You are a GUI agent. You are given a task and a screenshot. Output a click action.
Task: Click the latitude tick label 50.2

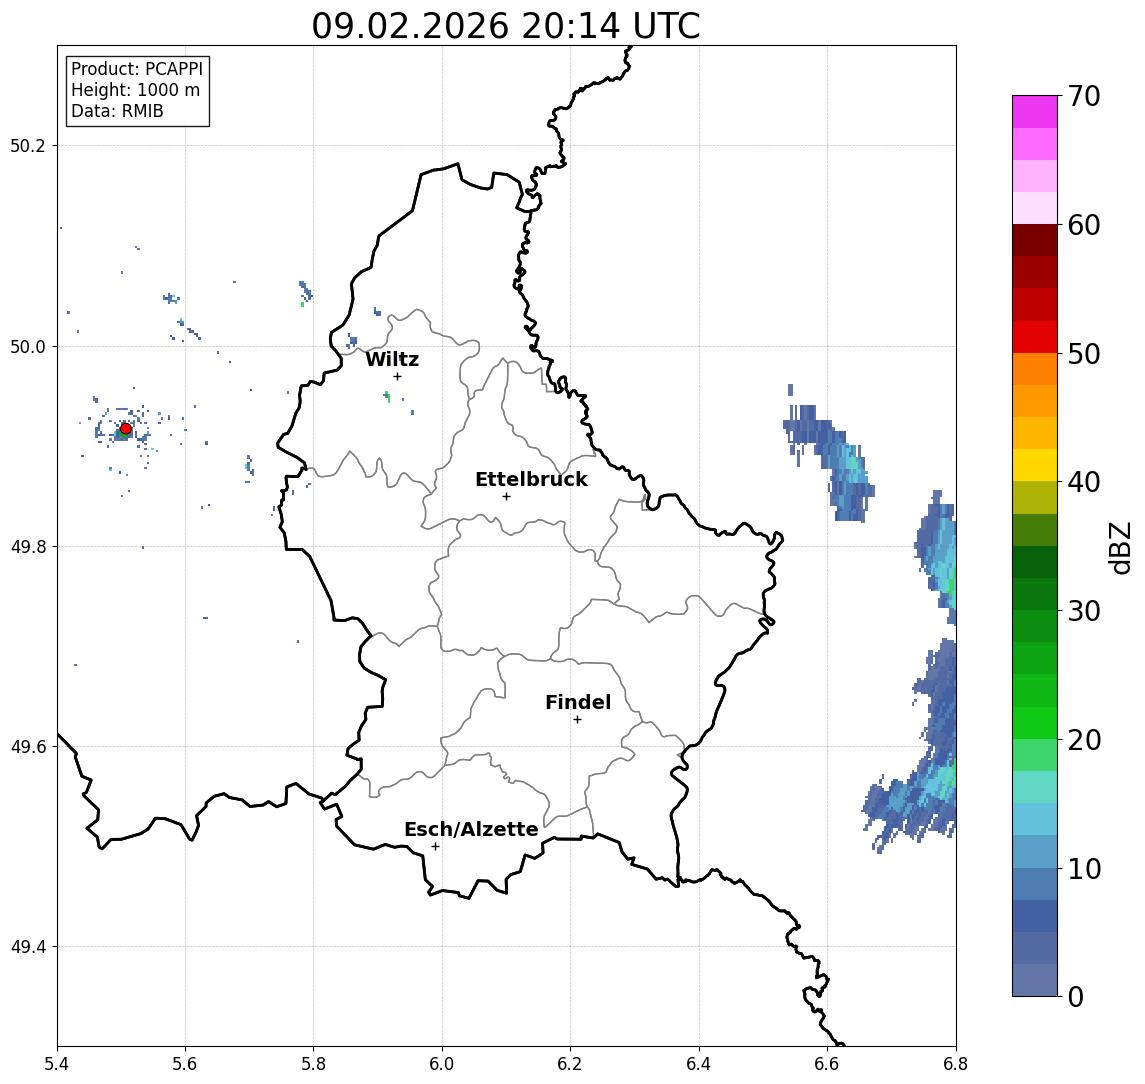(28, 145)
